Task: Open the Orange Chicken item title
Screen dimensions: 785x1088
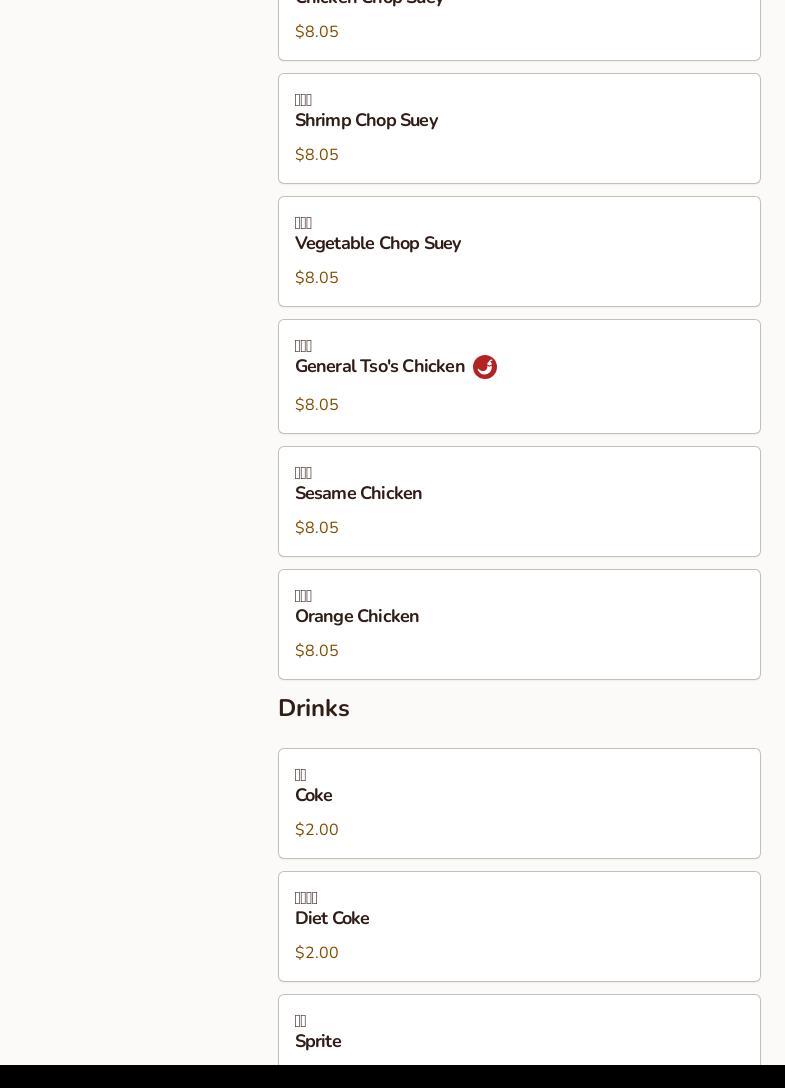Action: point(356,617)
